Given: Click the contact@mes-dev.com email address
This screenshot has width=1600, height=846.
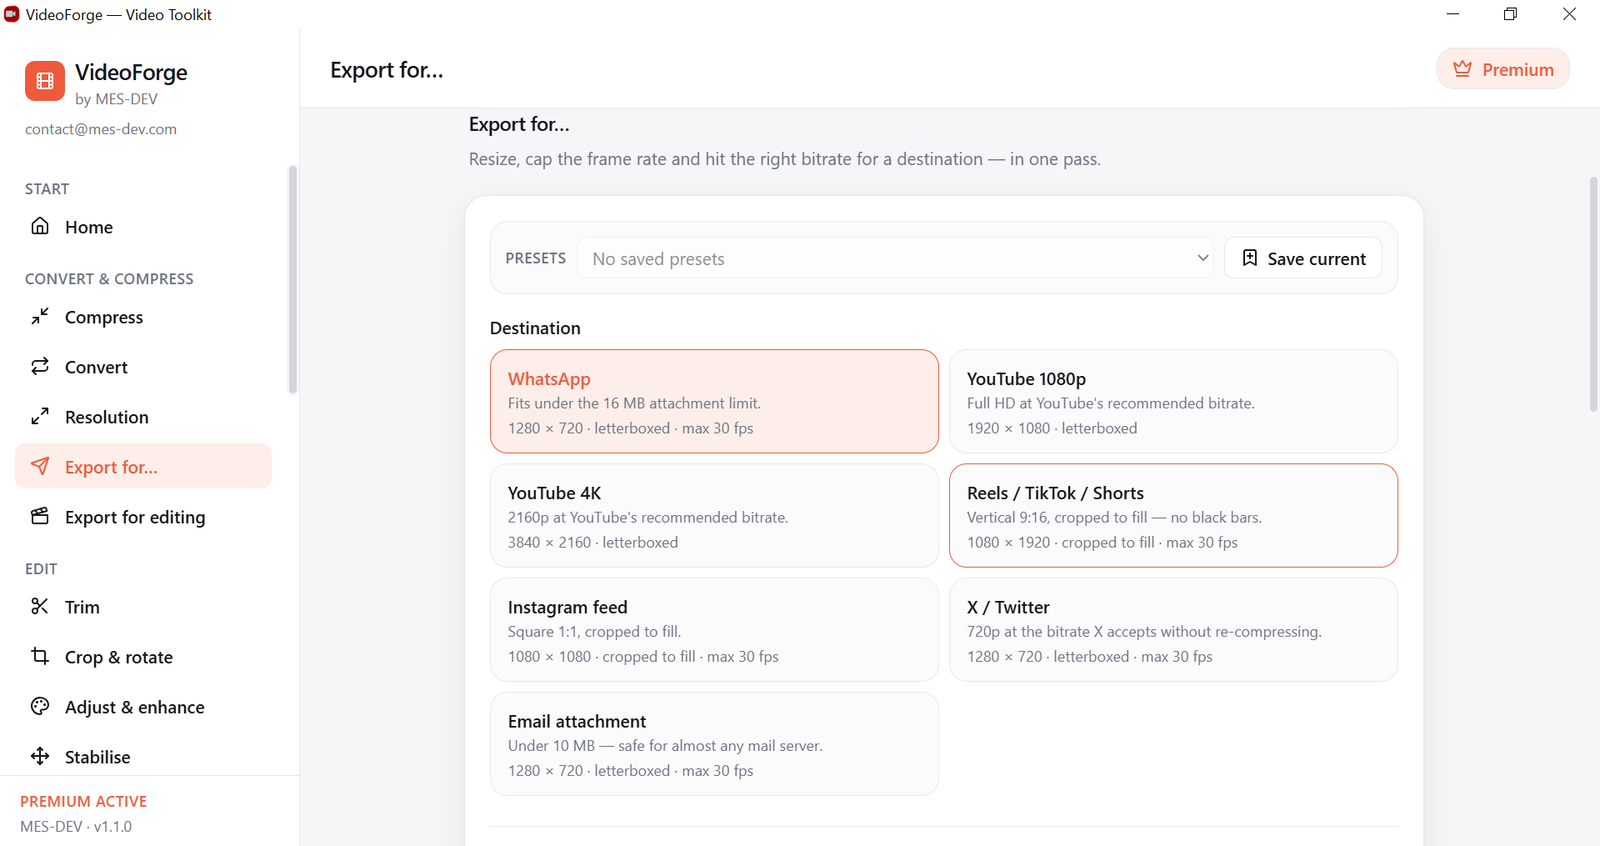Looking at the screenshot, I should click(x=101, y=129).
